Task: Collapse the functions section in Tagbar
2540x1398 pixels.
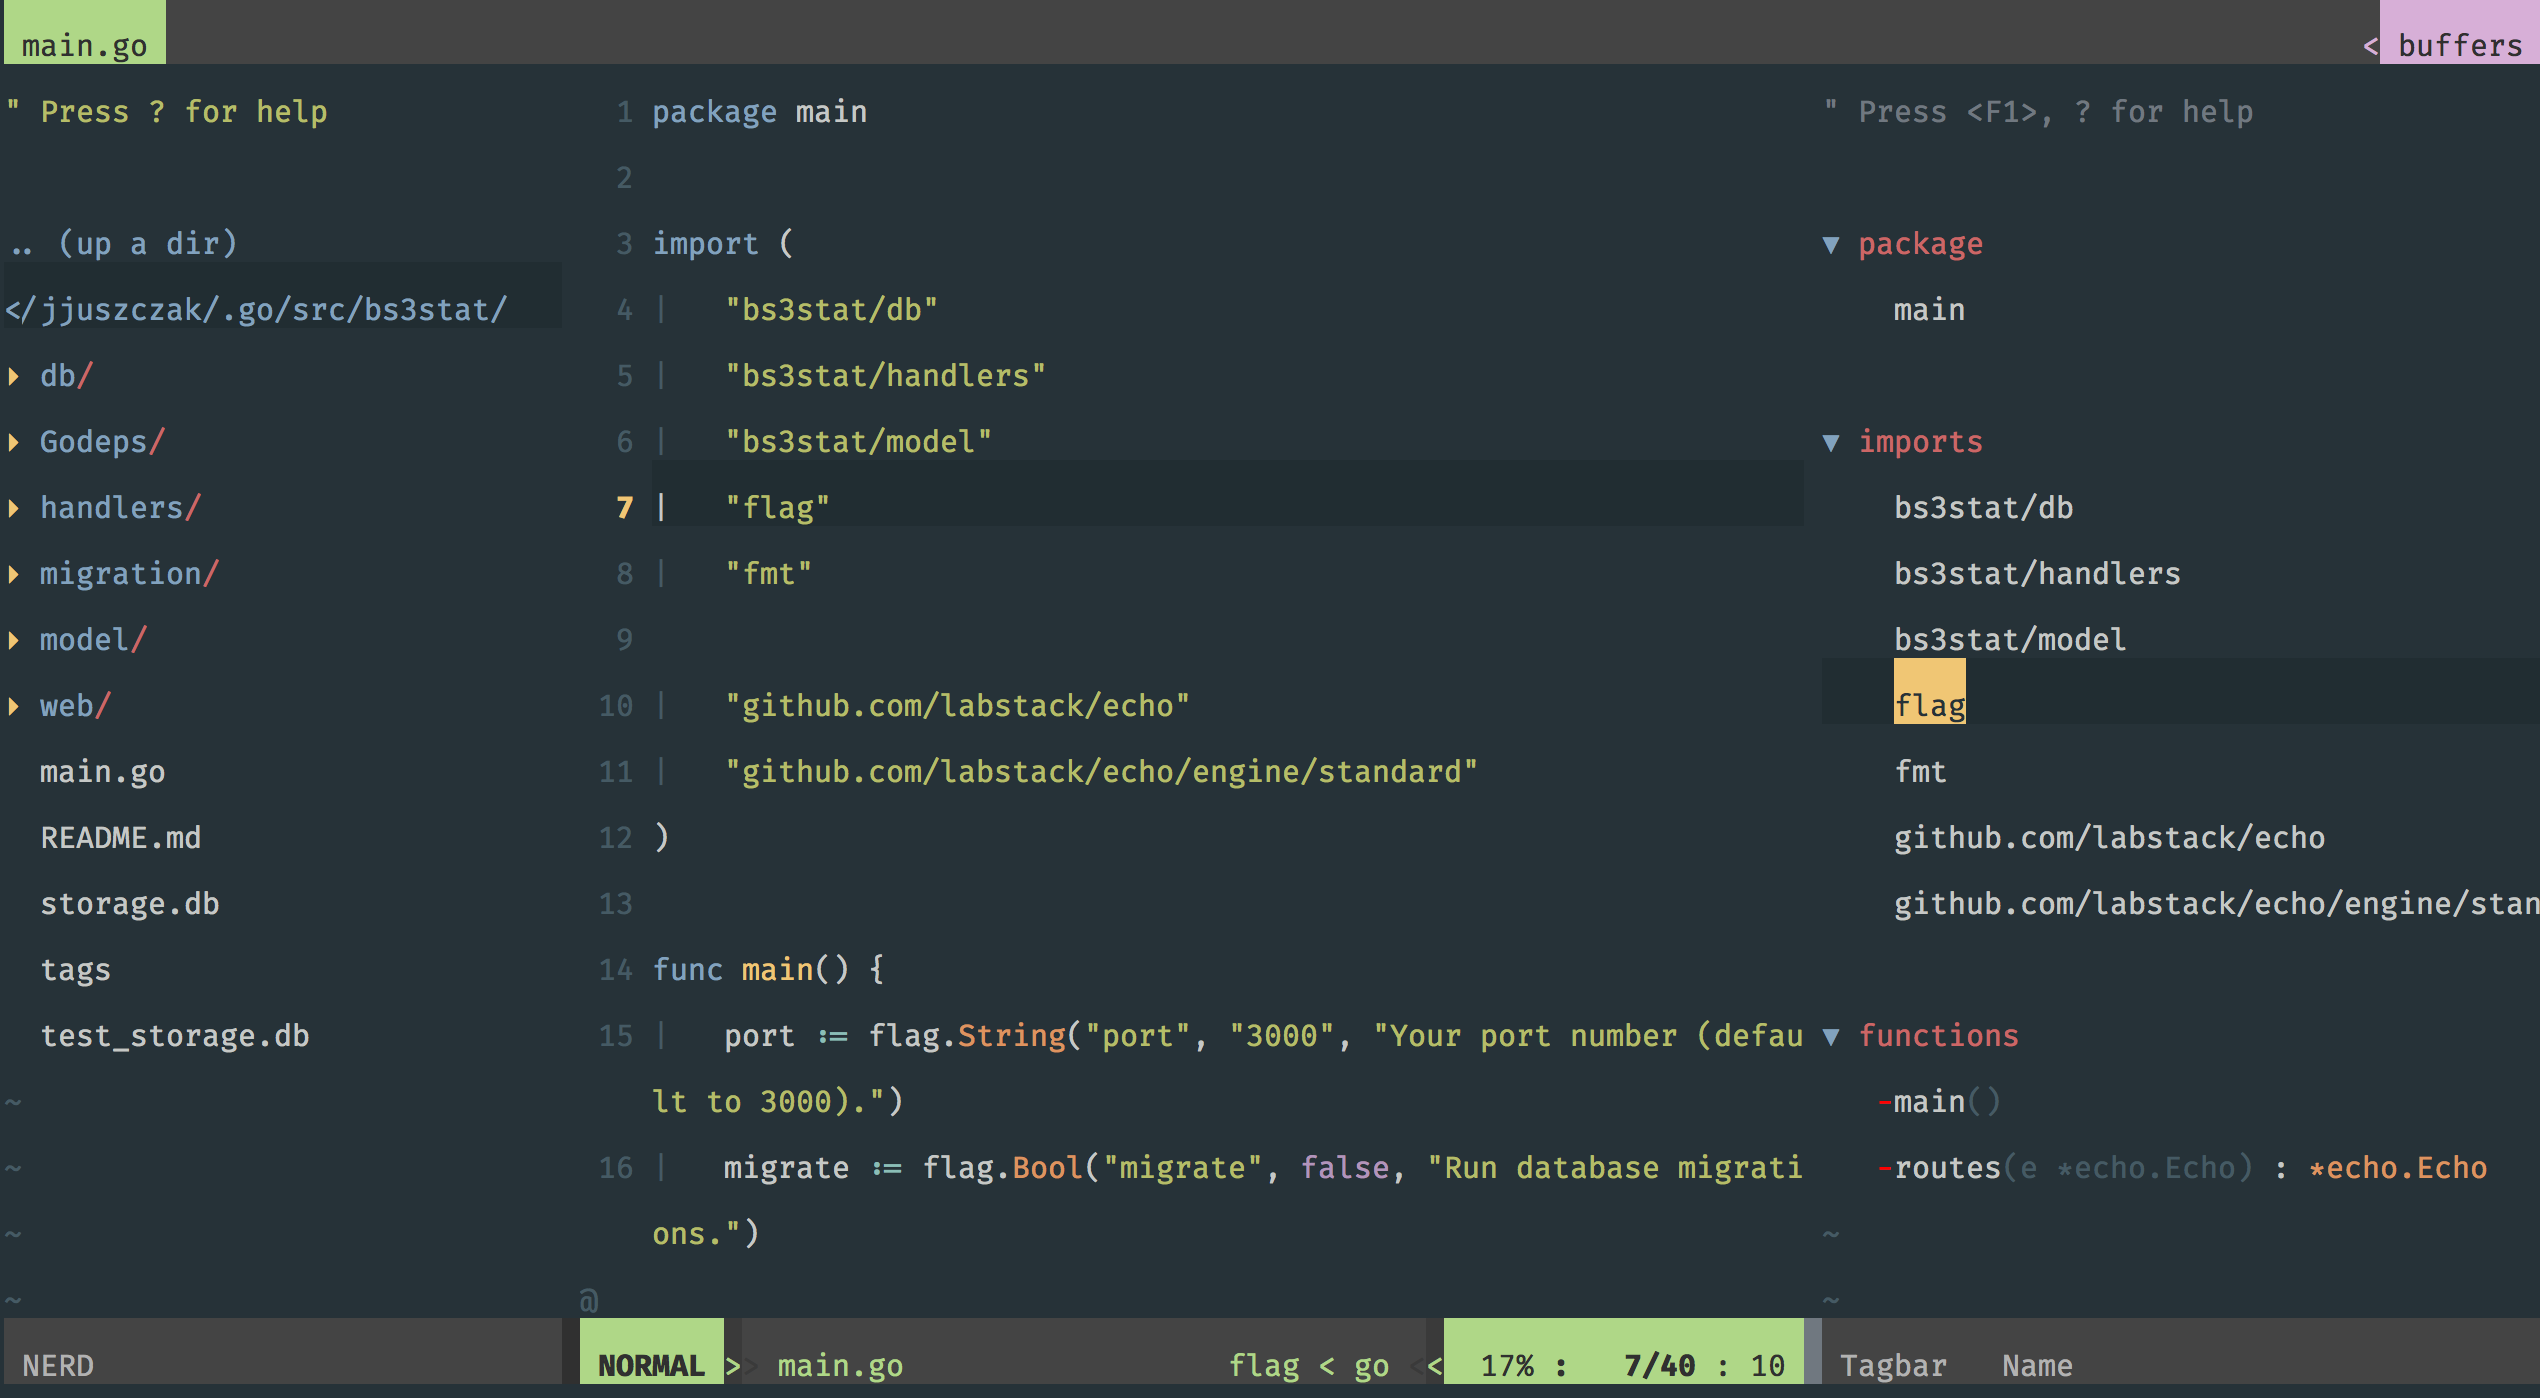Action: (x=1831, y=1037)
